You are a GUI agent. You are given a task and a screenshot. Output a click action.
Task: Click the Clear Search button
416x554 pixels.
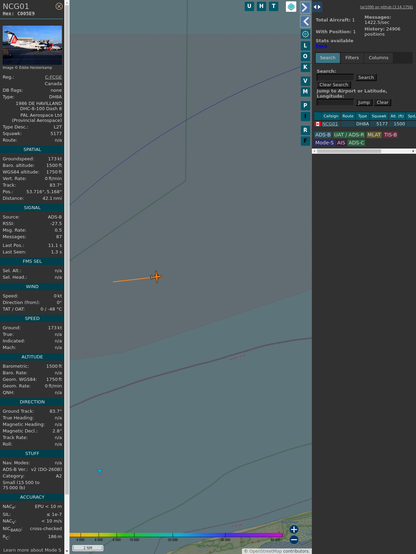coord(334,84)
